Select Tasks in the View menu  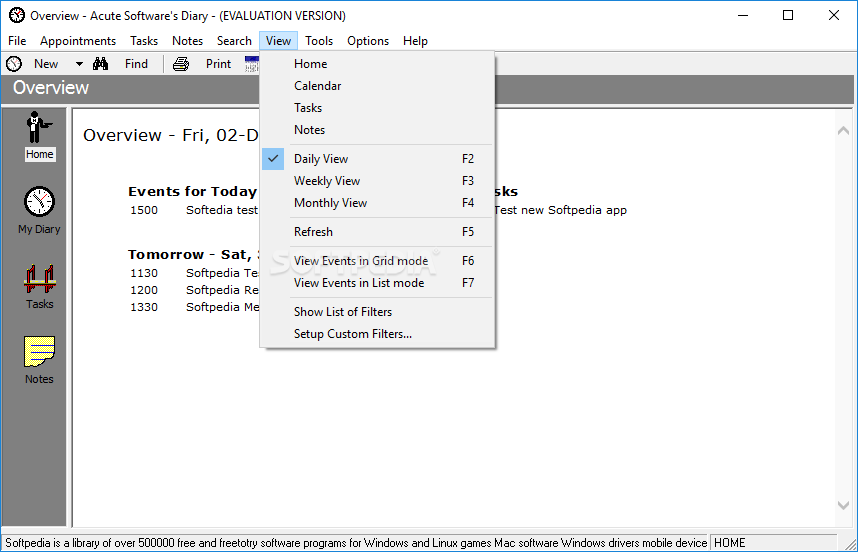pos(377,107)
